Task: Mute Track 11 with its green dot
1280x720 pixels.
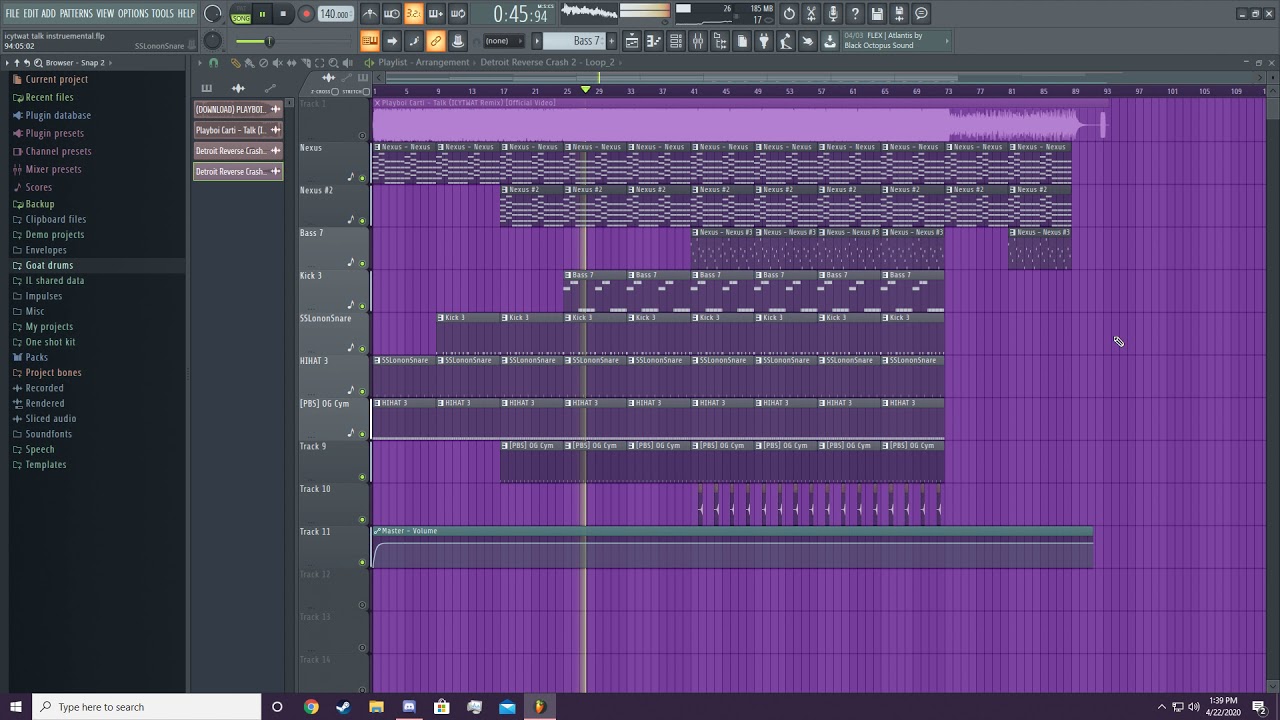Action: [x=362, y=562]
